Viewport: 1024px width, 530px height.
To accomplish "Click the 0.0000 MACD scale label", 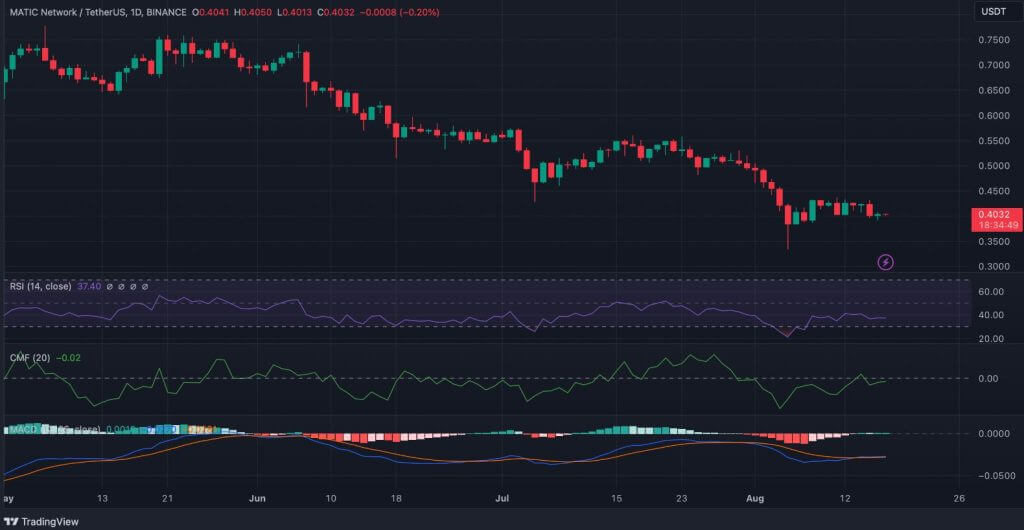I will [x=994, y=433].
